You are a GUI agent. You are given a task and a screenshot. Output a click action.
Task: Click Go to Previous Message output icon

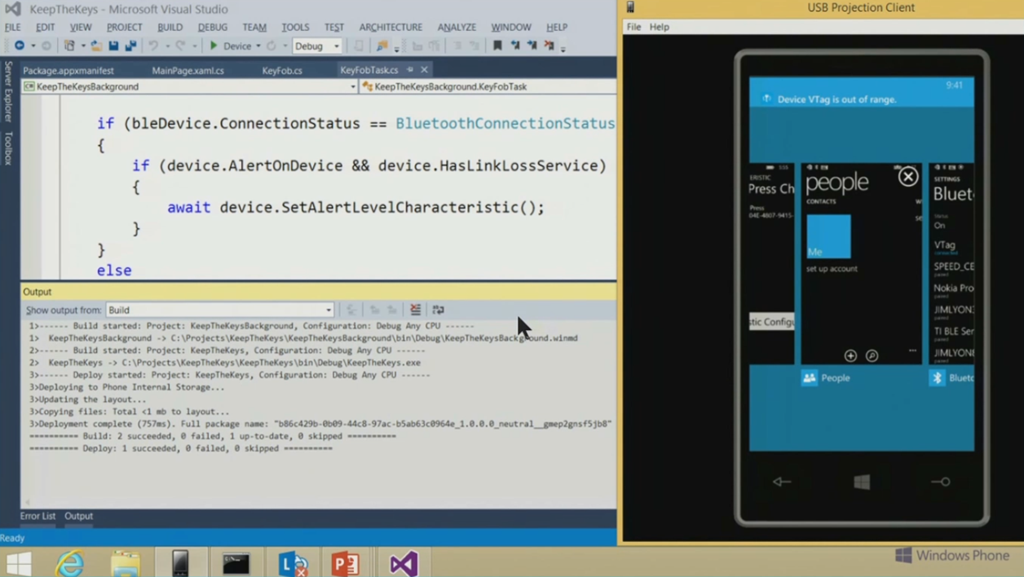(375, 309)
